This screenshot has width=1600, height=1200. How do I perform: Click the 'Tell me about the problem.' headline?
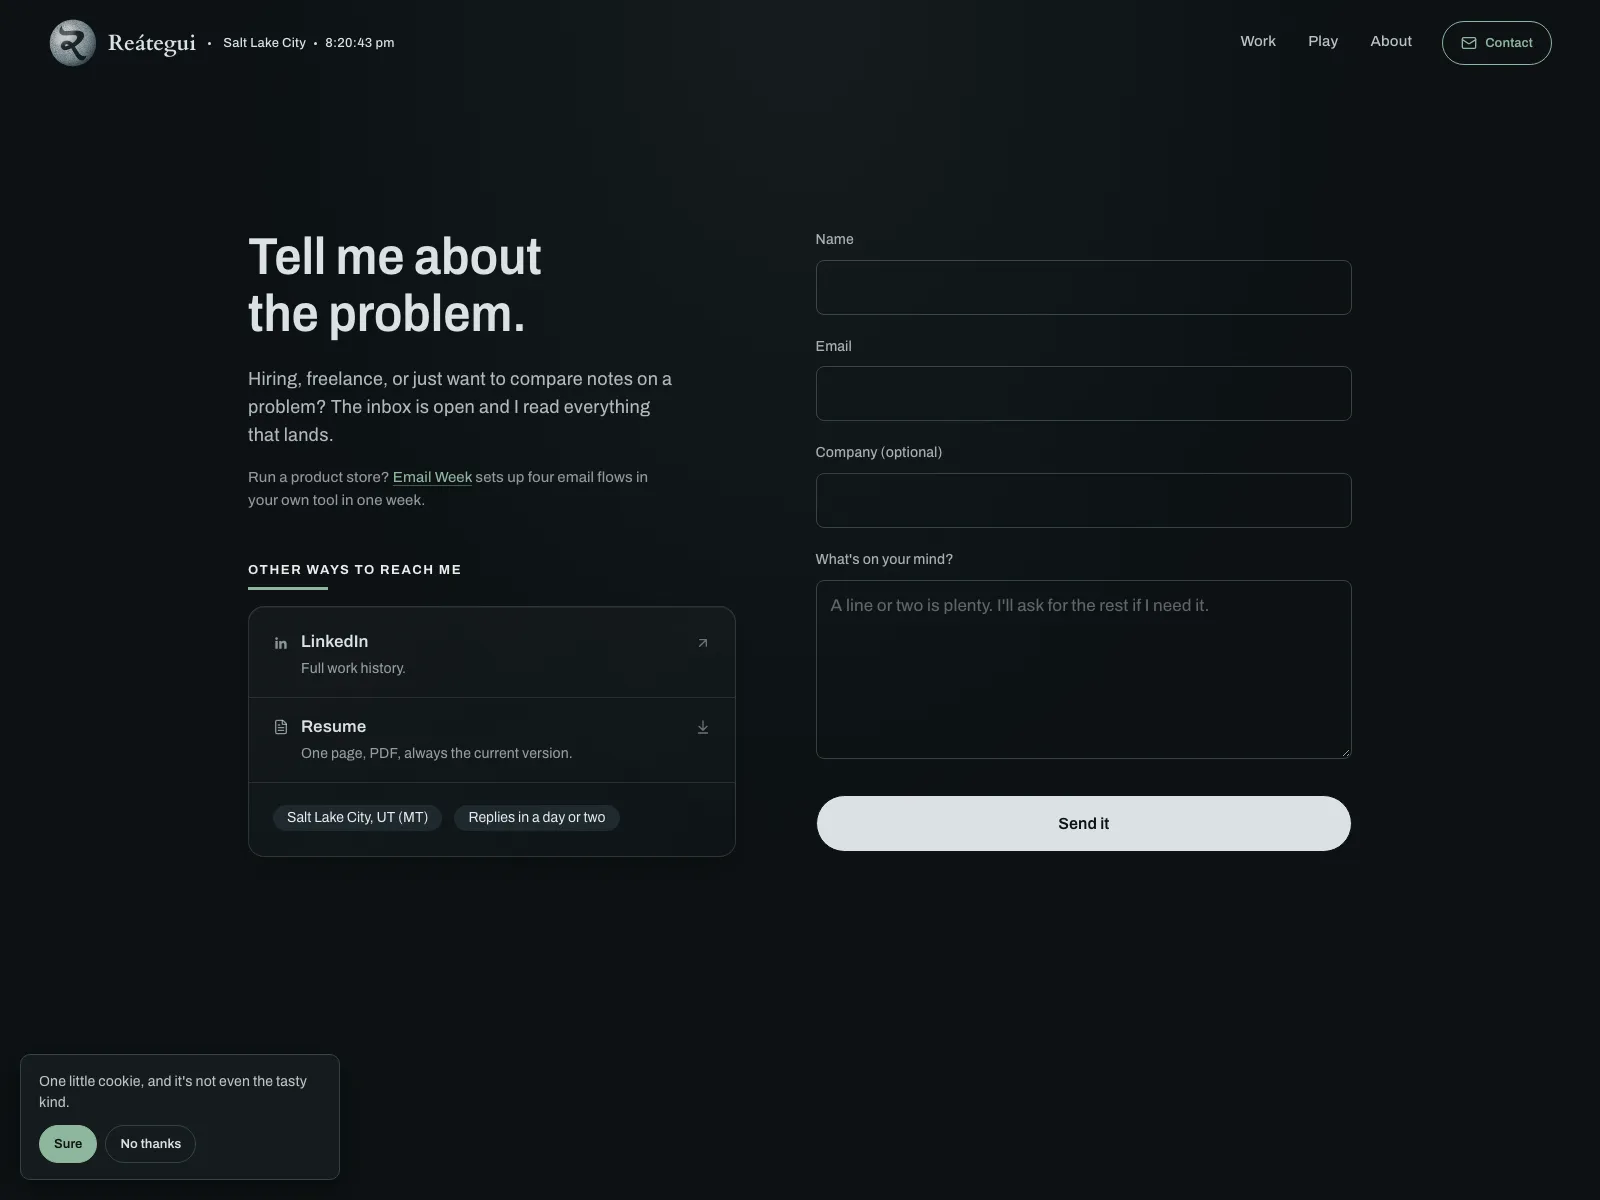point(395,285)
